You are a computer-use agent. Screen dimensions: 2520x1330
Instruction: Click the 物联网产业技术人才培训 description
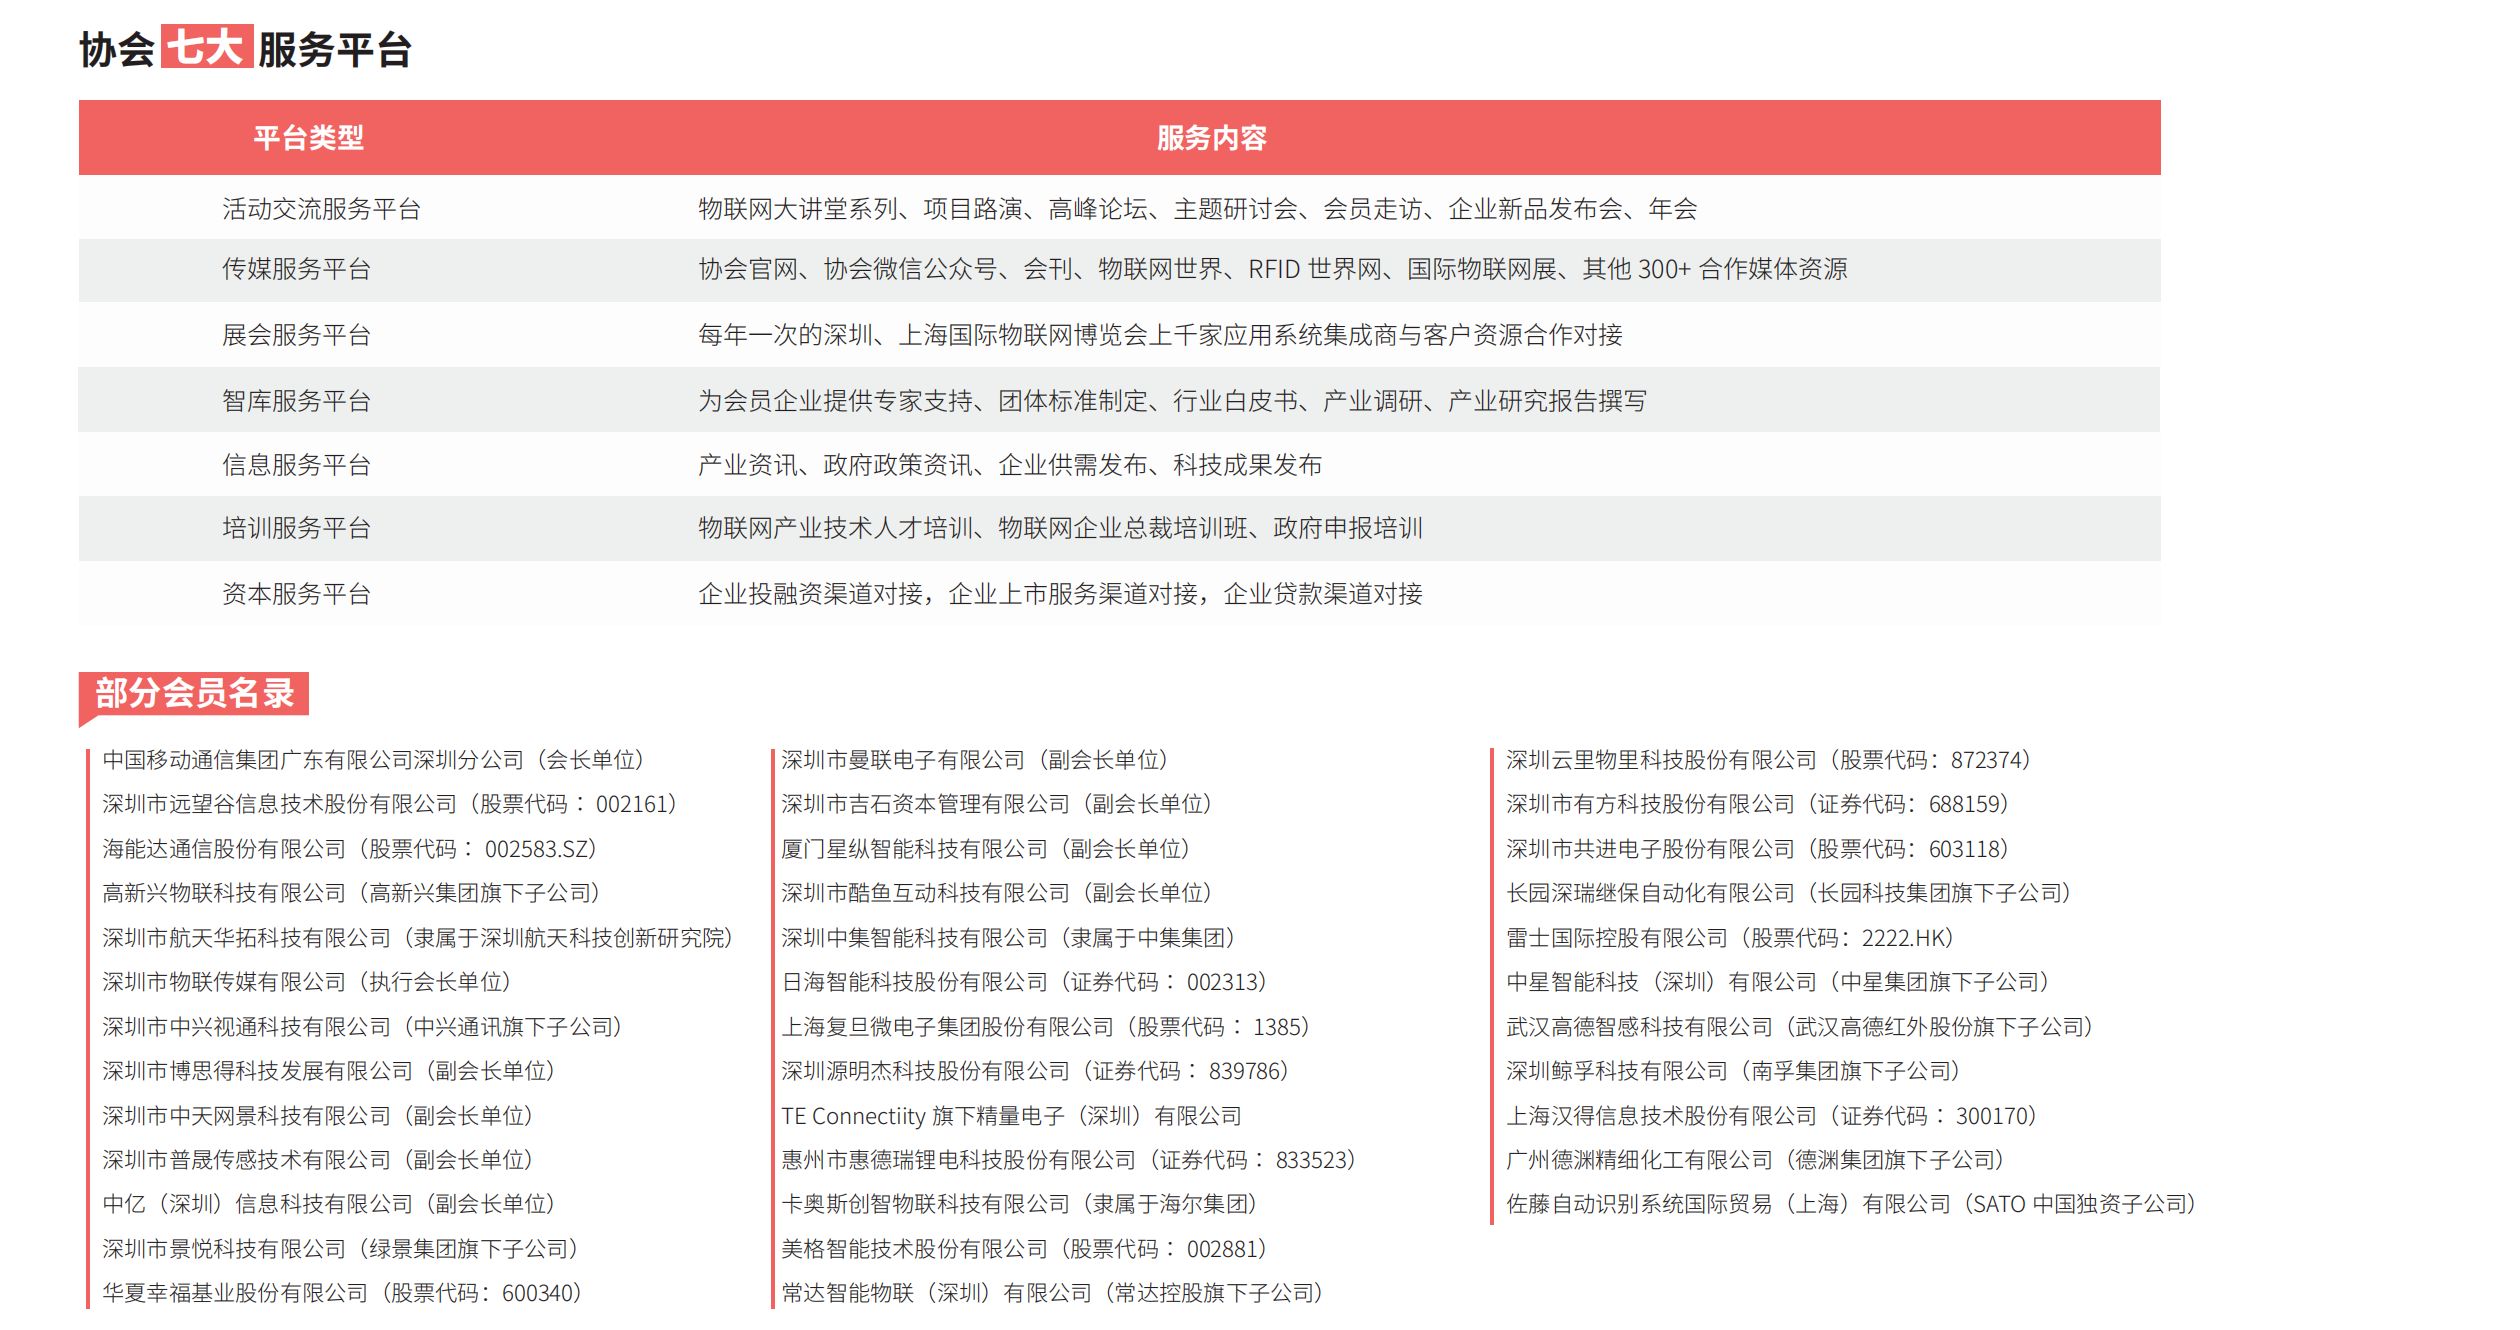click(x=1060, y=528)
